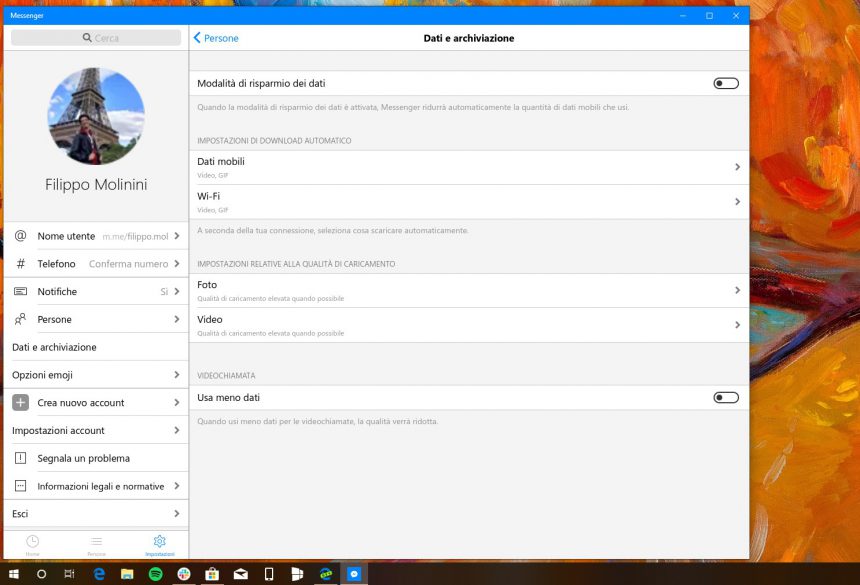The height and width of the screenshot is (585, 860).
Task: Select the Impostazioni gear tab
Action: tap(160, 545)
